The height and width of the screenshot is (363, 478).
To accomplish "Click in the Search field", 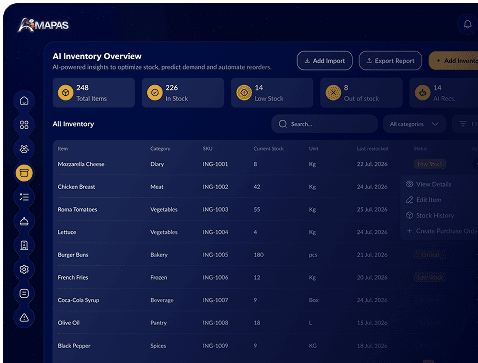I will point(325,124).
